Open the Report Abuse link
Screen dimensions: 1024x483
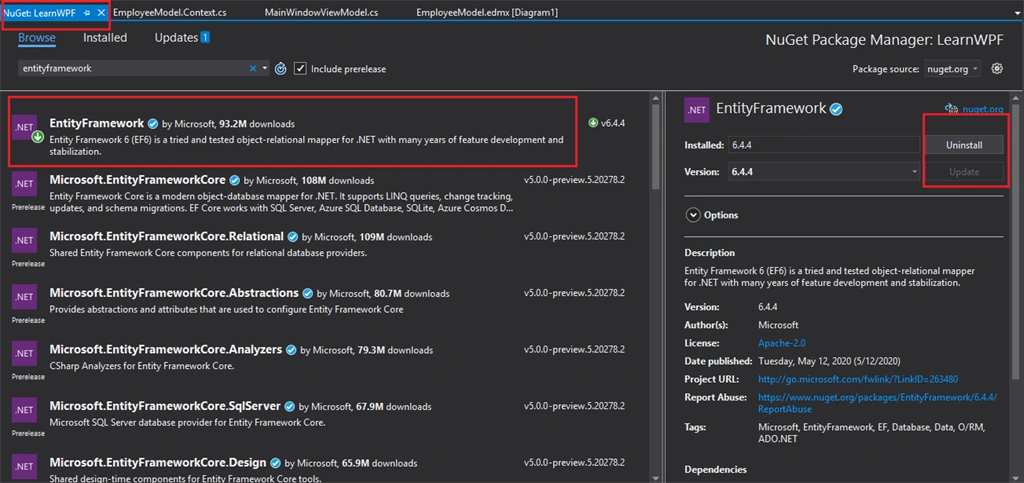(x=878, y=403)
